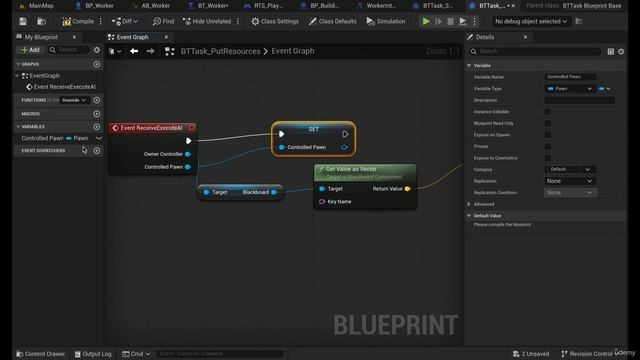Open Class Defaults
Image resolution: width=640 pixels, height=360 pixels.
[332, 21]
